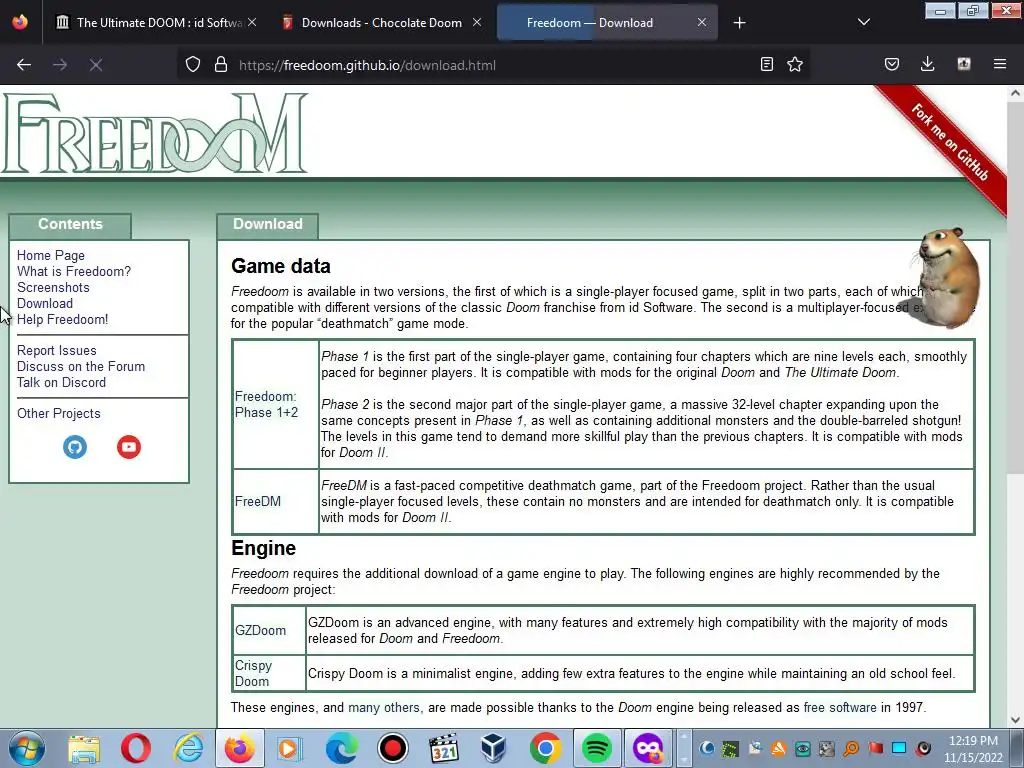Open the Crispy Doom engine link

coord(253,673)
